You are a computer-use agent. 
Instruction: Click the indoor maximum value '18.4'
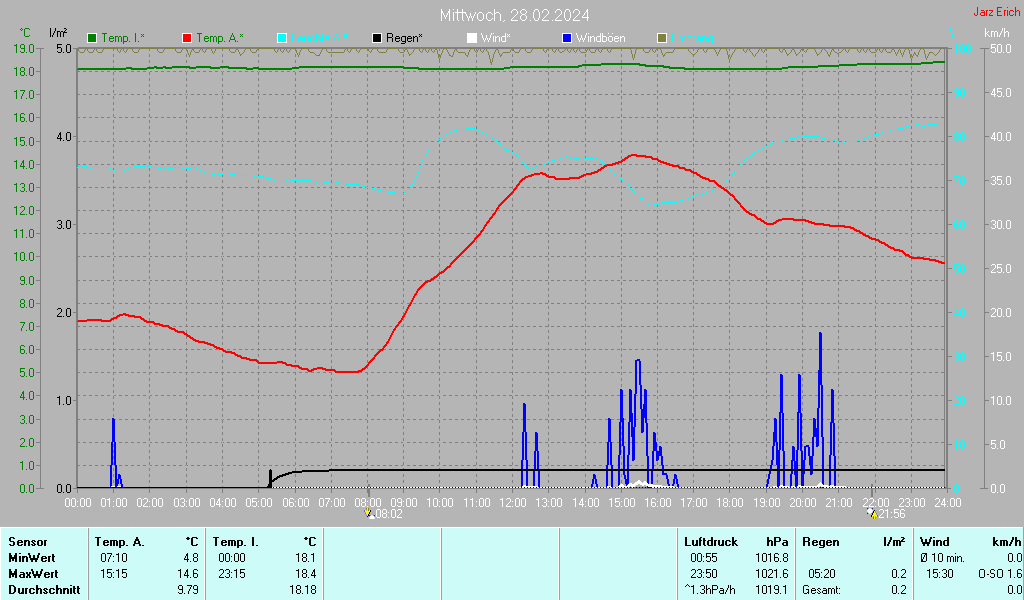(x=306, y=574)
